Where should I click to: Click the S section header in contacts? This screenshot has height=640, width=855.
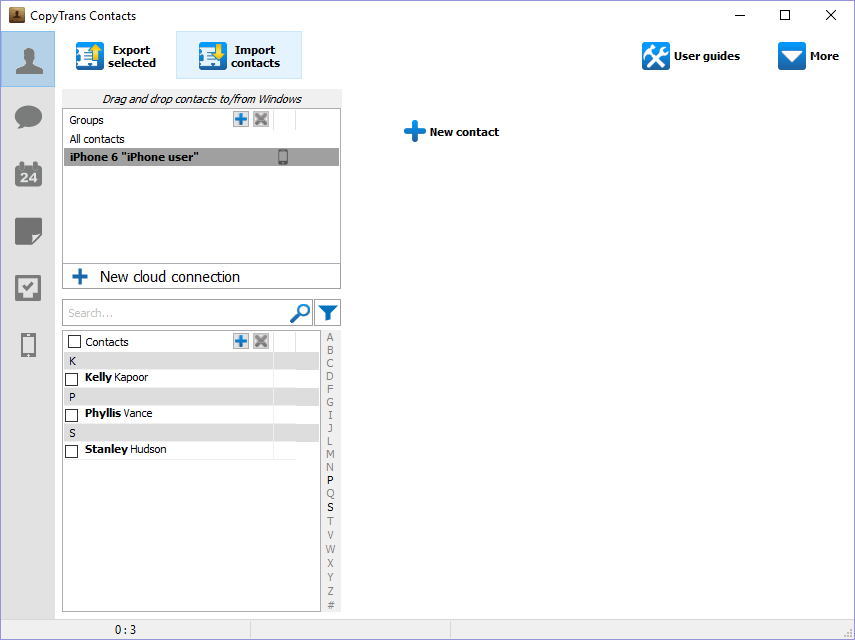(x=191, y=433)
